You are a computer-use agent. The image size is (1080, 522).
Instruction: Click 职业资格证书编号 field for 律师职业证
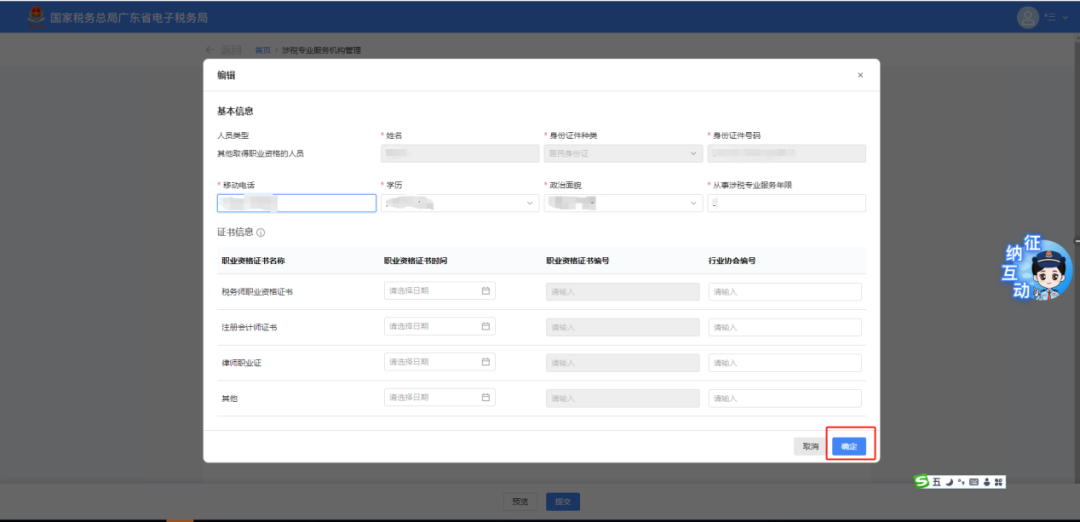(x=623, y=363)
